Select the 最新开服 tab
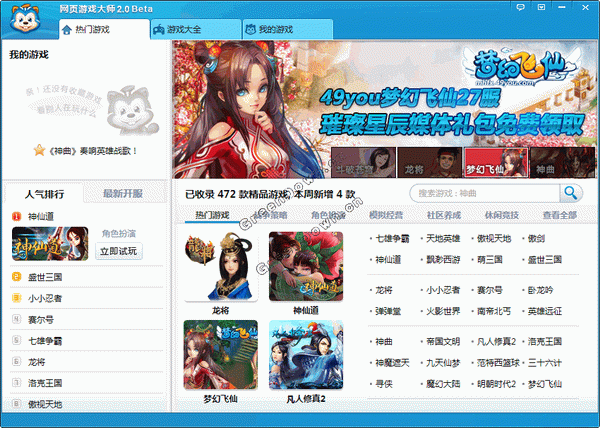Viewport: 600px width, 428px height. click(x=122, y=194)
